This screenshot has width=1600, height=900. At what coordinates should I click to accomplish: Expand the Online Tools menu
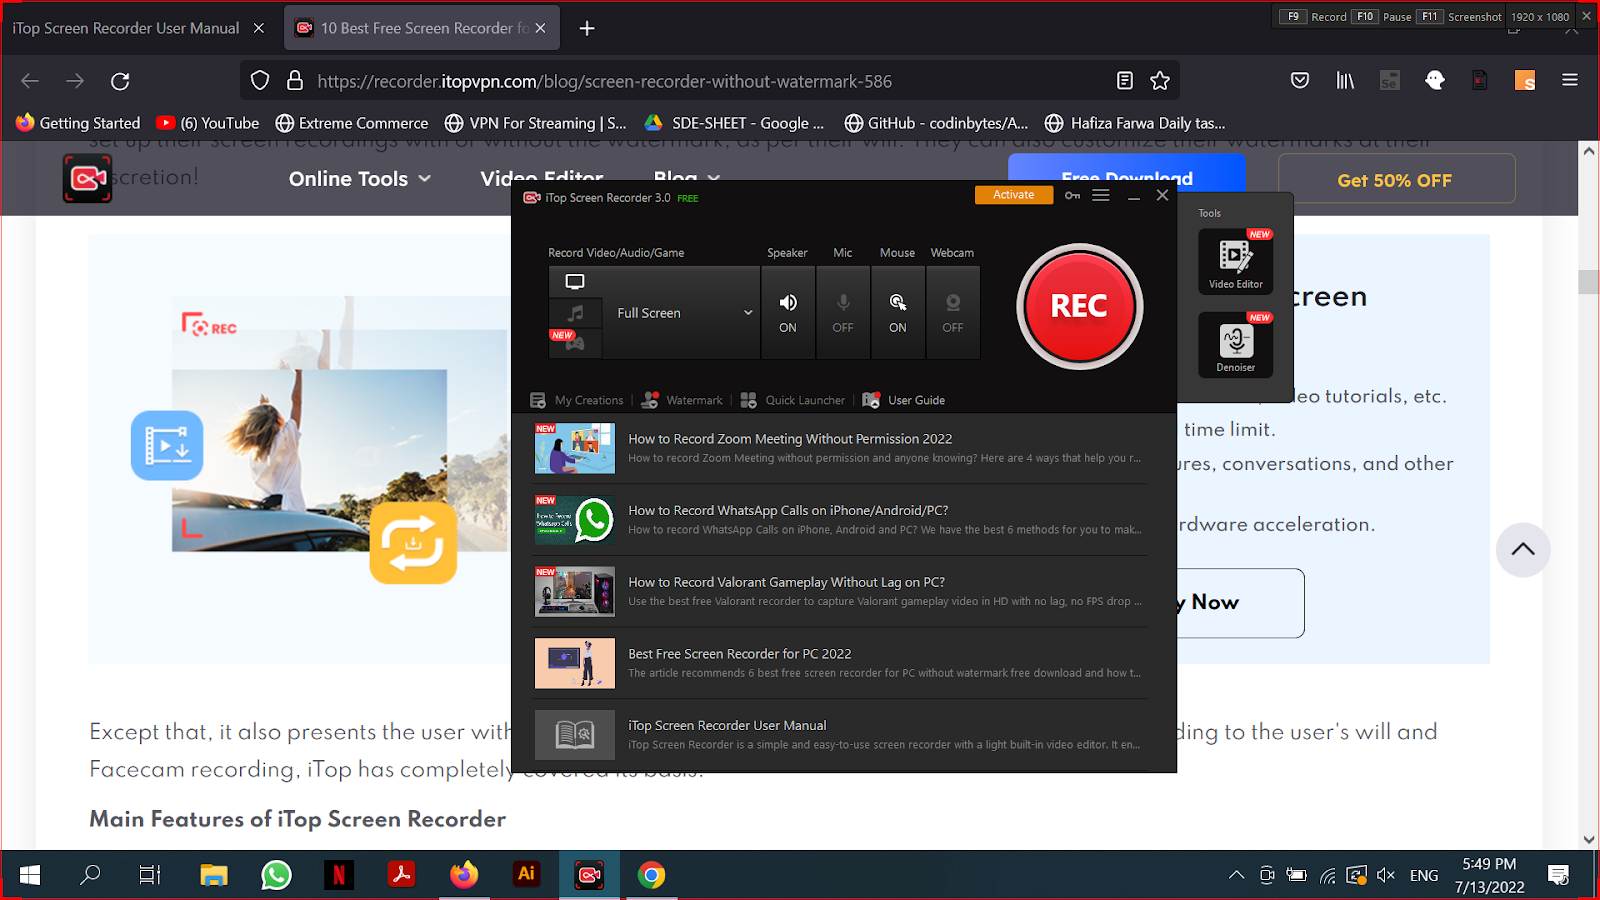(360, 179)
